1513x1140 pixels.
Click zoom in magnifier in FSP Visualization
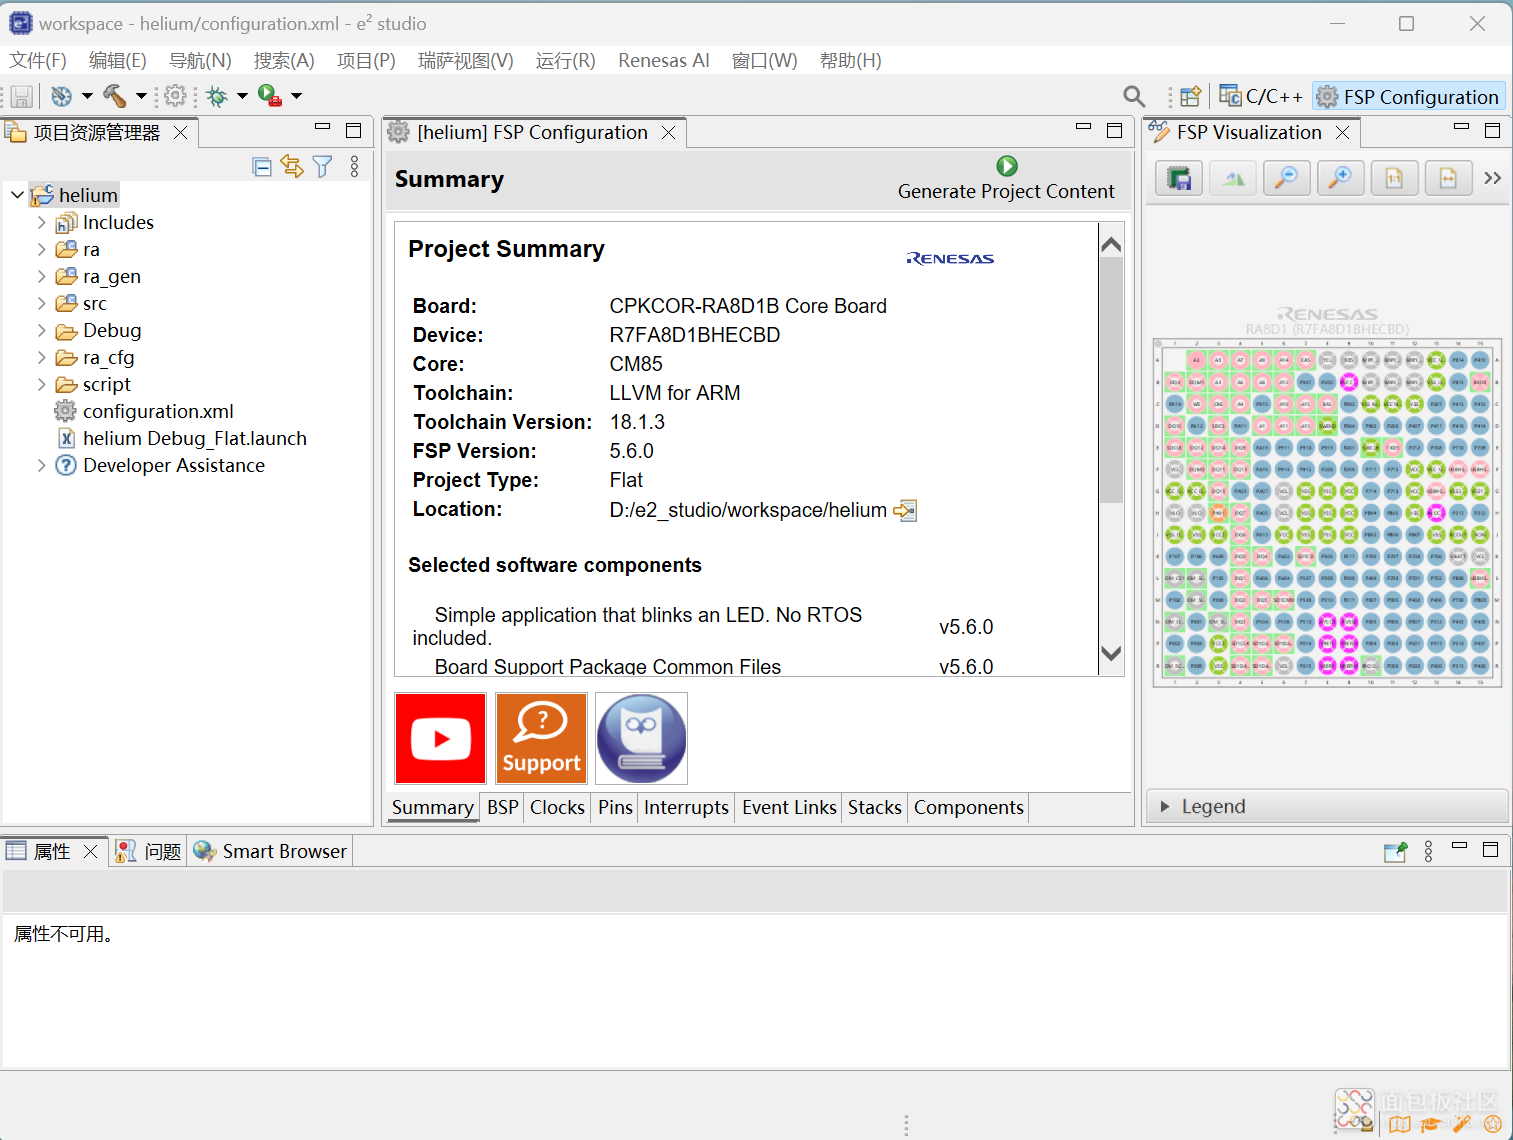pyautogui.click(x=1341, y=178)
